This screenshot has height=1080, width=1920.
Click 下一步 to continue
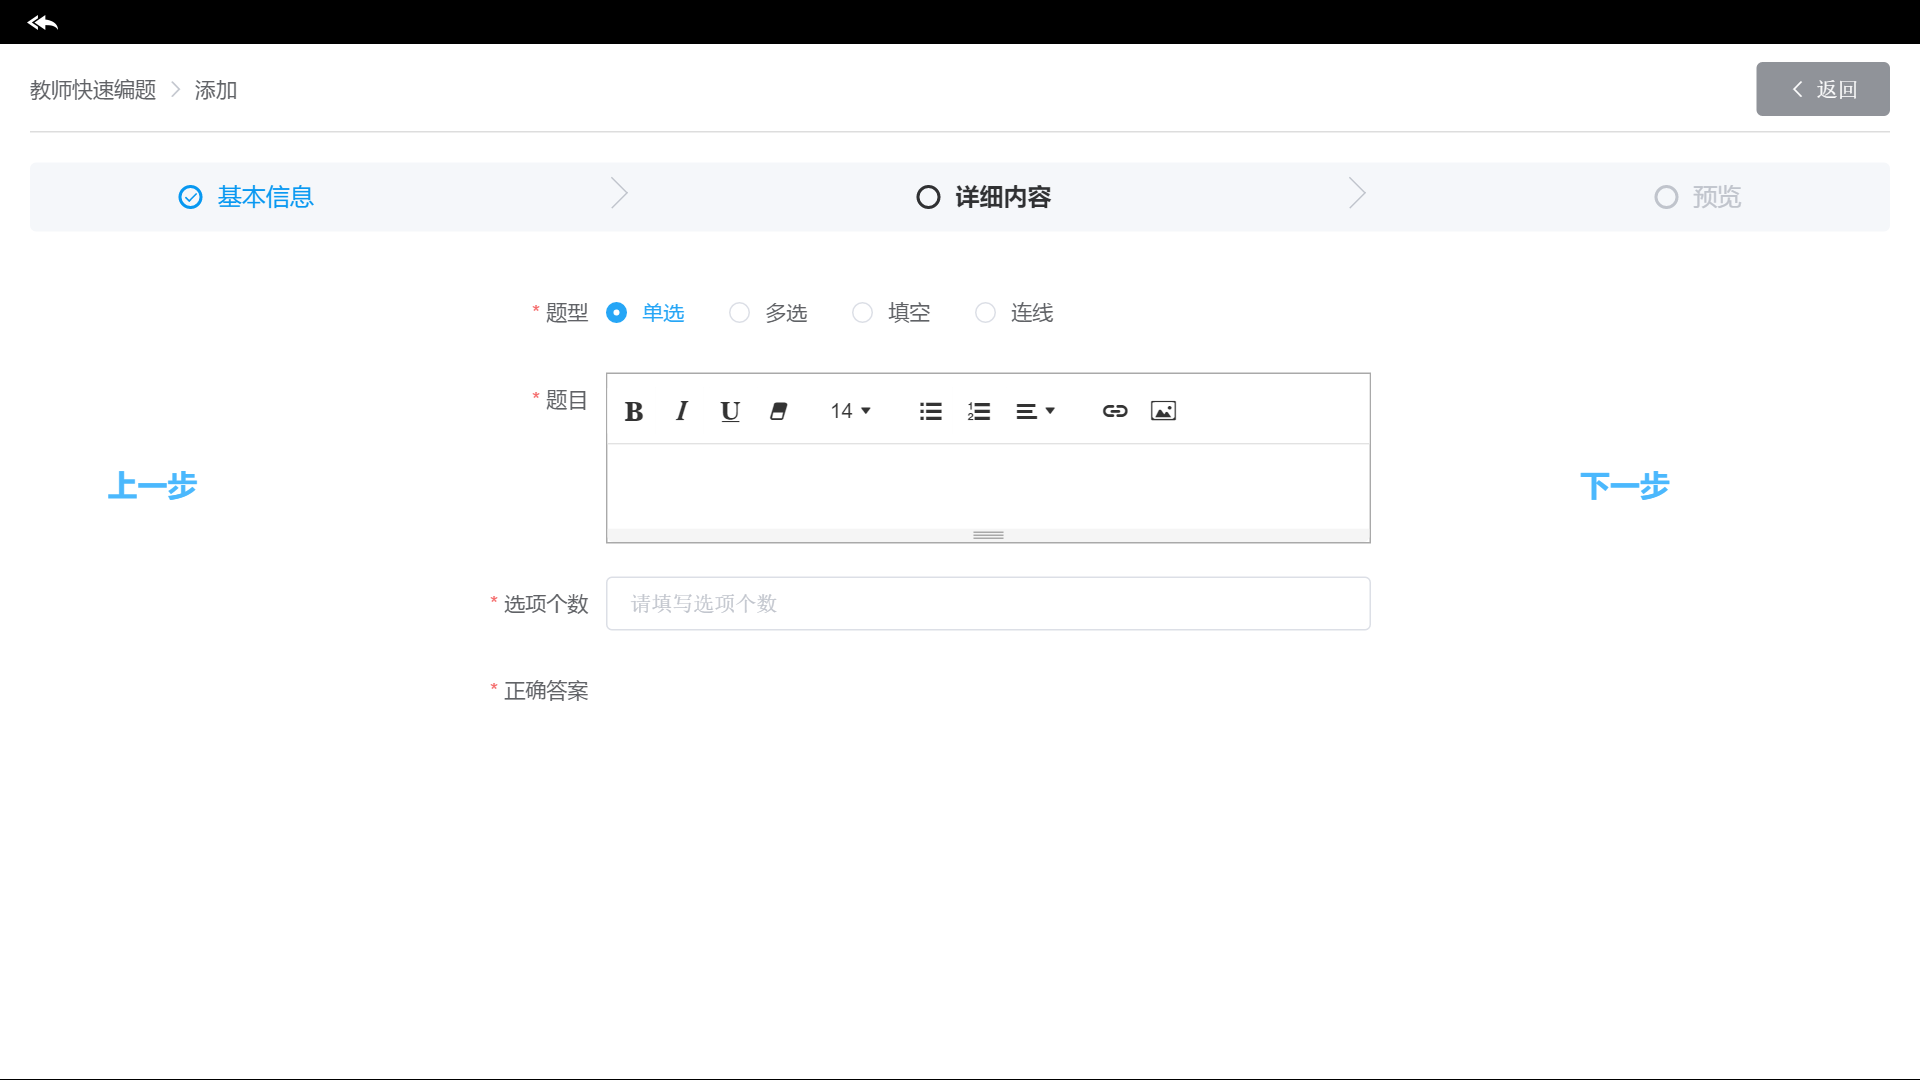1624,486
